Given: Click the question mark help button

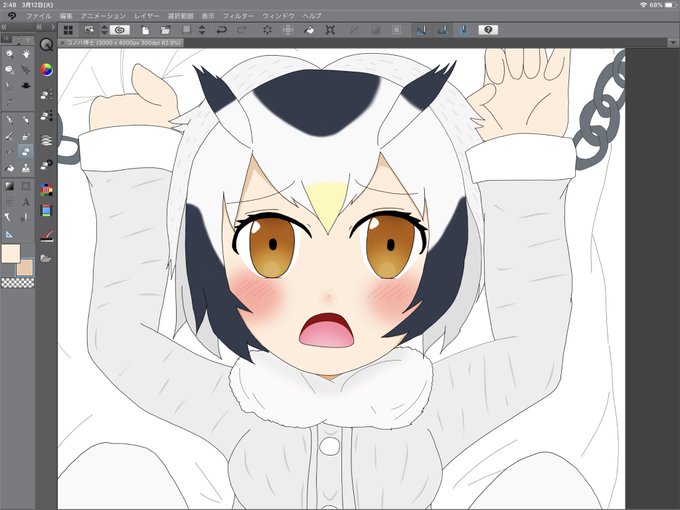Looking at the screenshot, I should [488, 30].
